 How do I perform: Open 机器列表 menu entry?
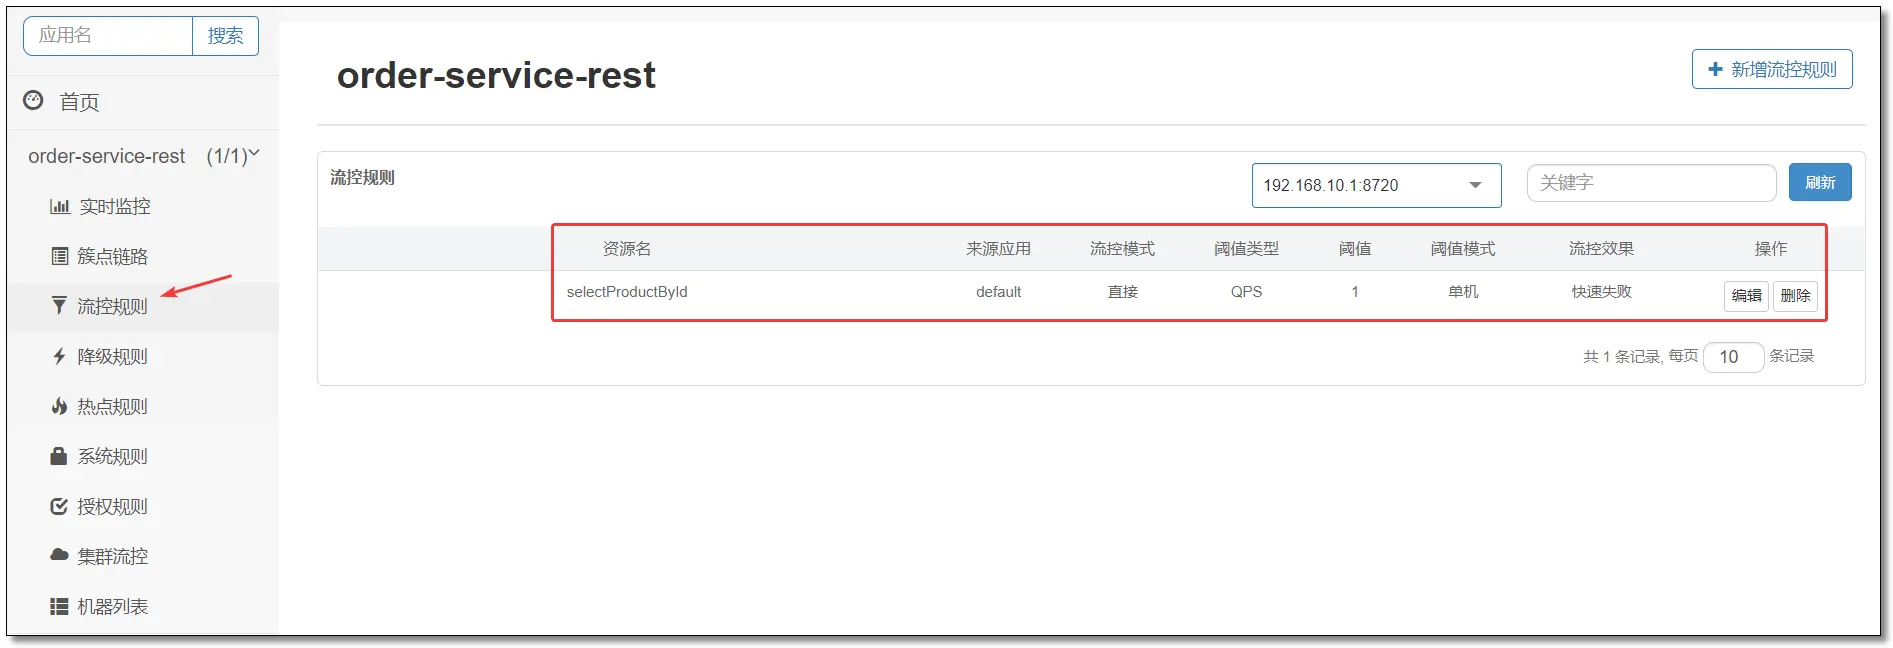[x=112, y=607]
